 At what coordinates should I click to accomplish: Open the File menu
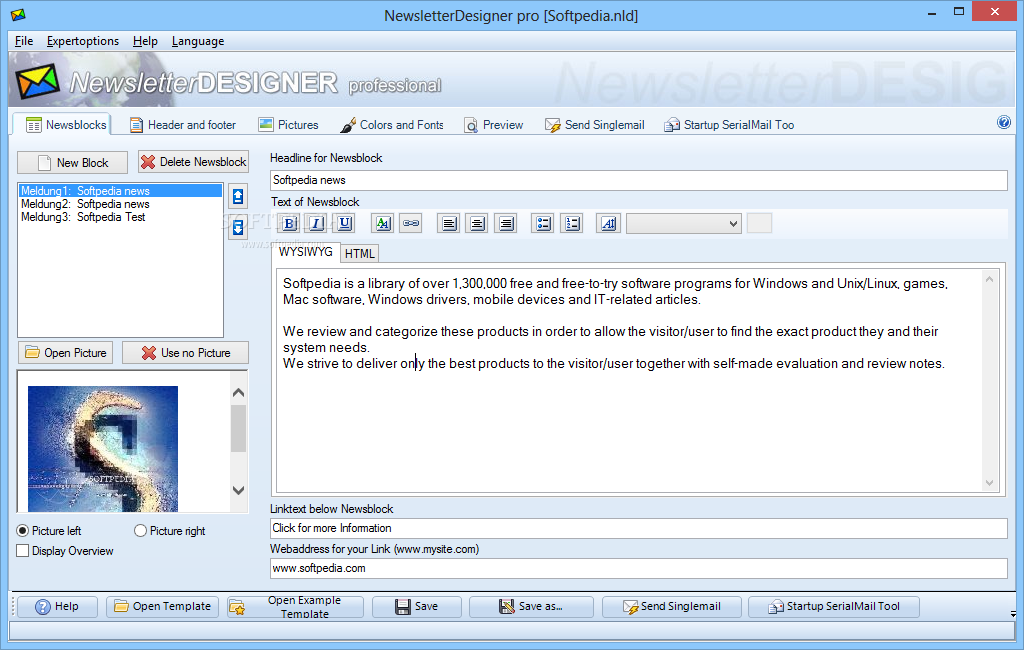pyautogui.click(x=24, y=41)
